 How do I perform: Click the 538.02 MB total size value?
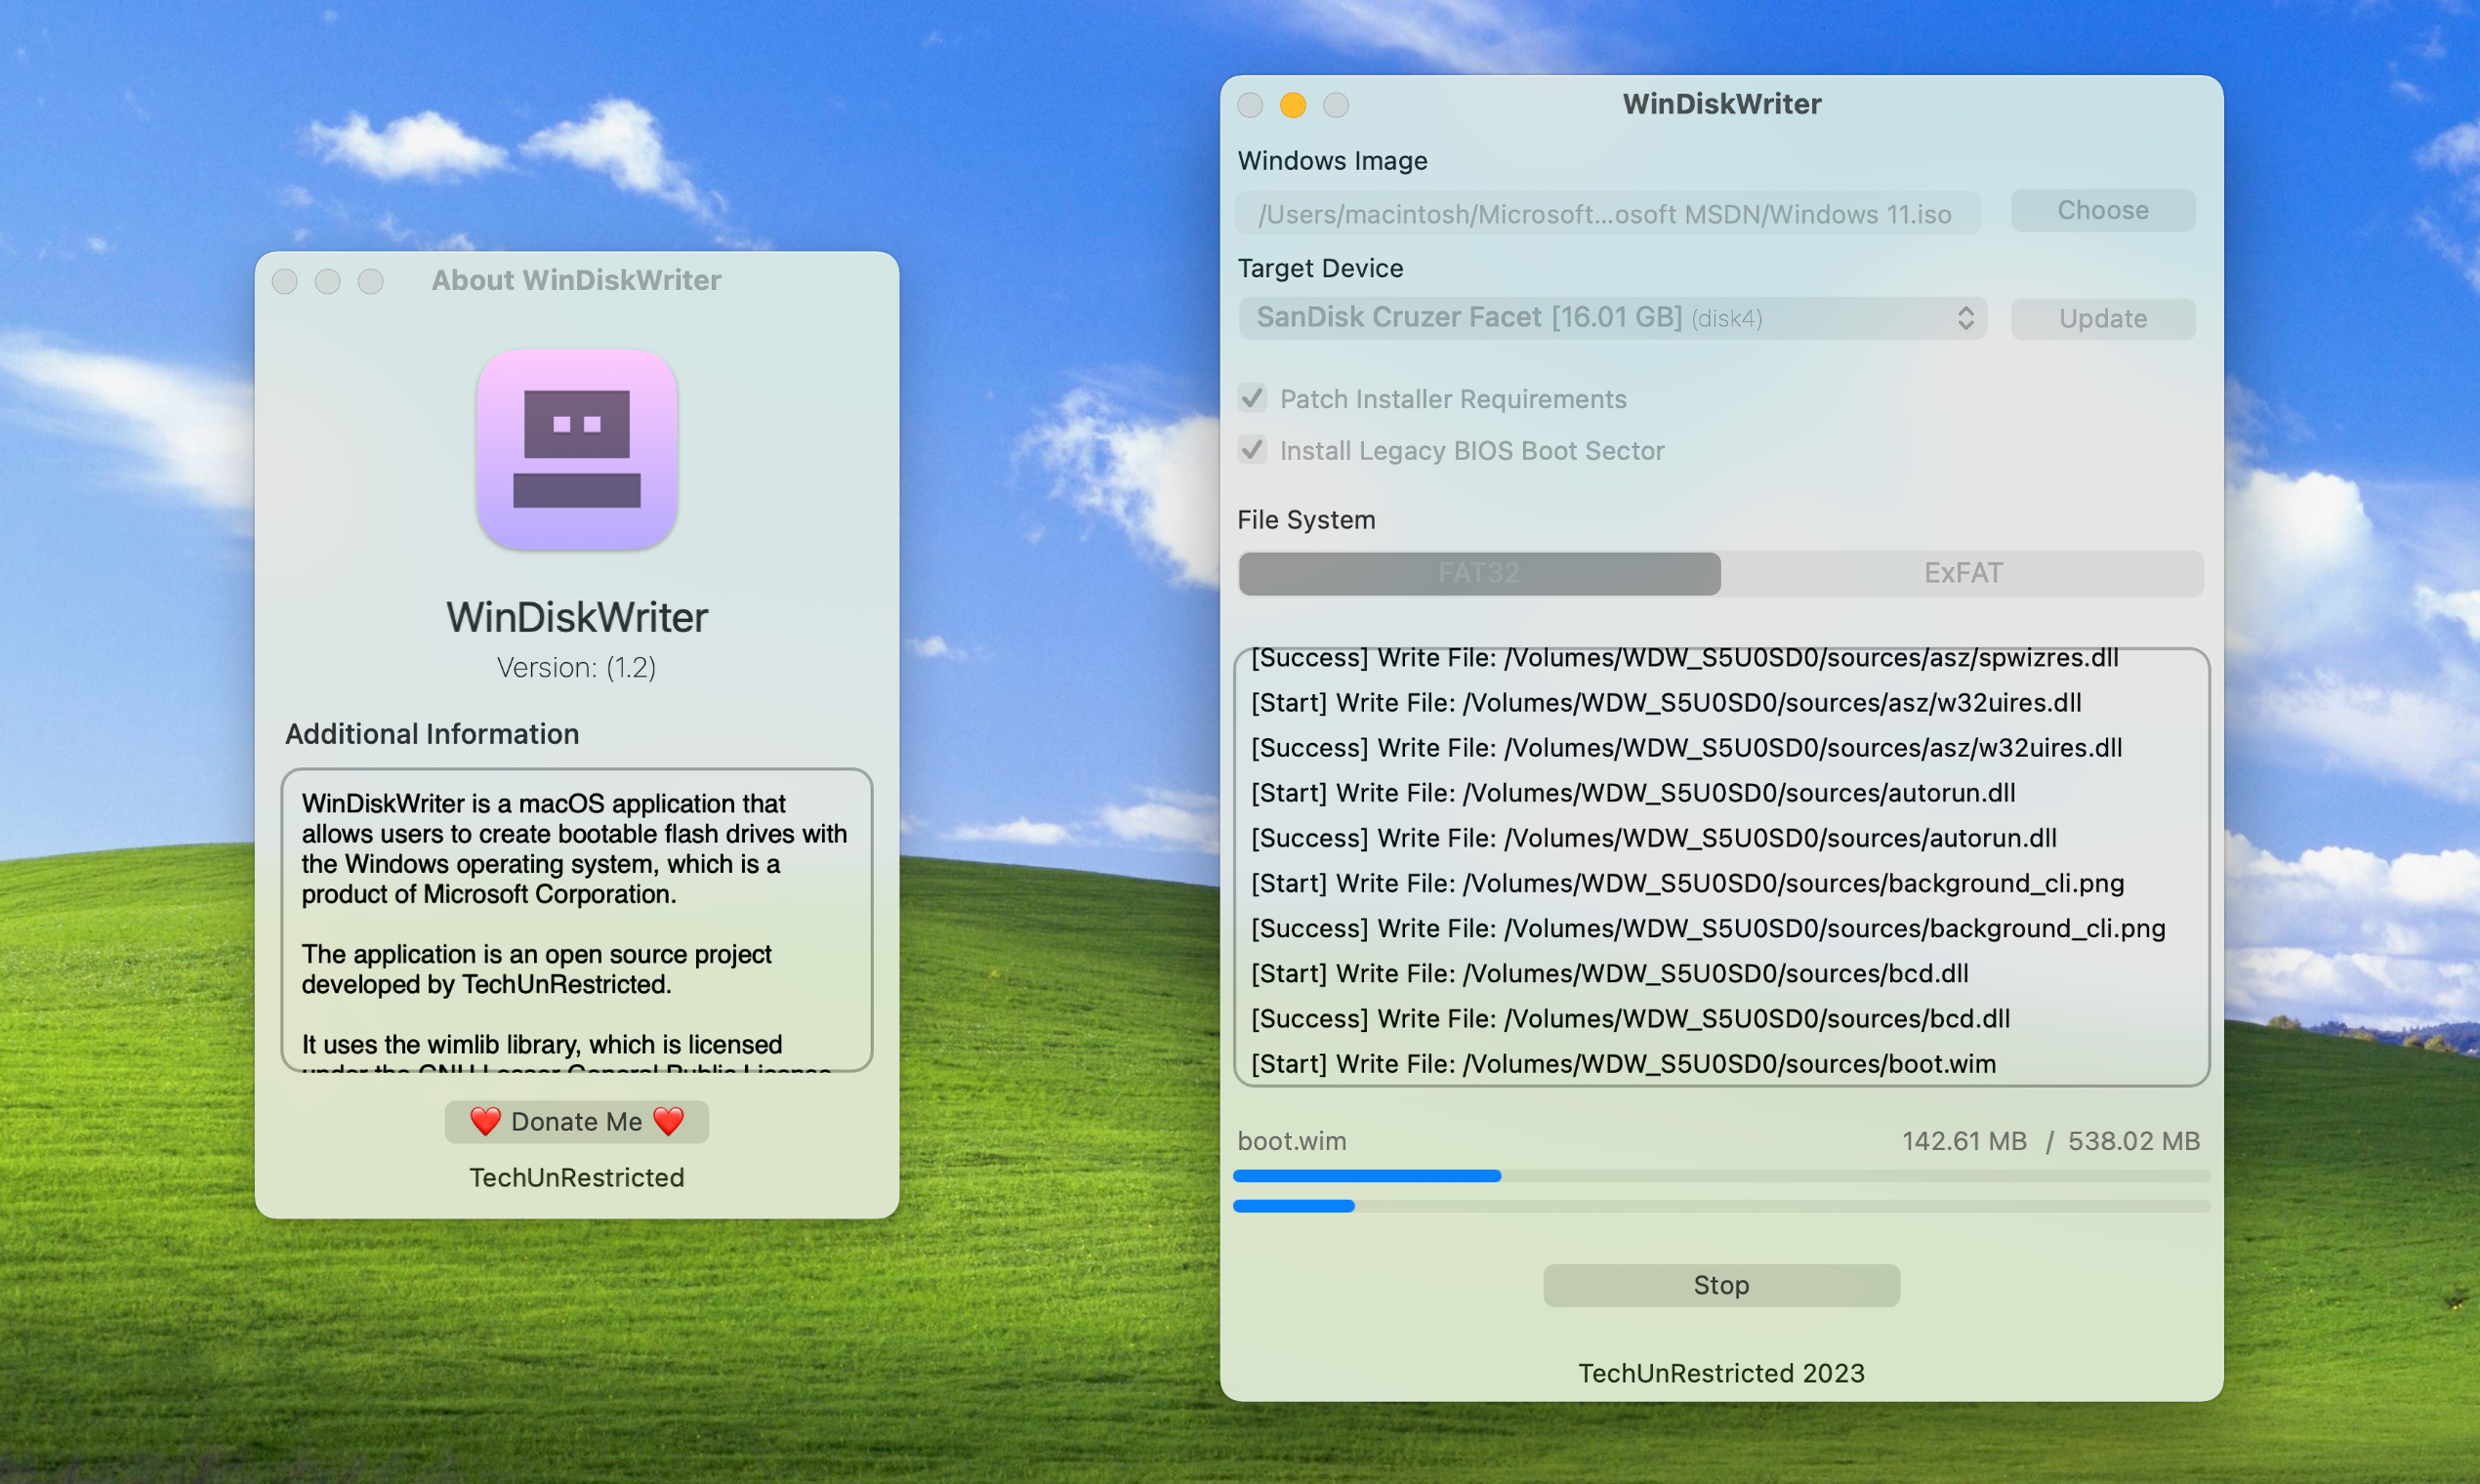pos(2134,1141)
